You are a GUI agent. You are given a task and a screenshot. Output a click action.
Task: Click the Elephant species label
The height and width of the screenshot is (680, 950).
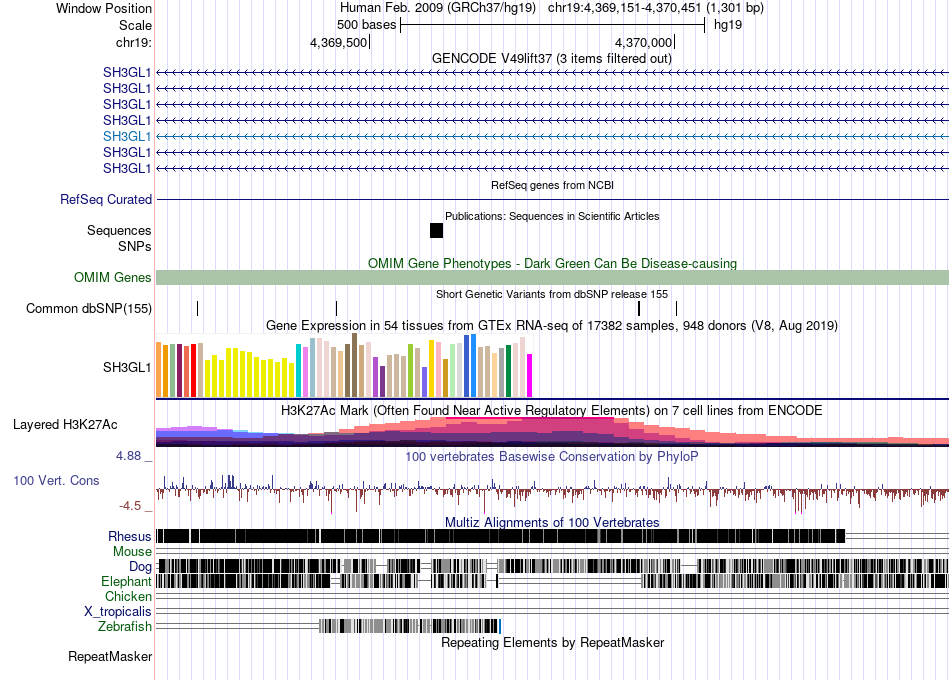tap(126, 581)
